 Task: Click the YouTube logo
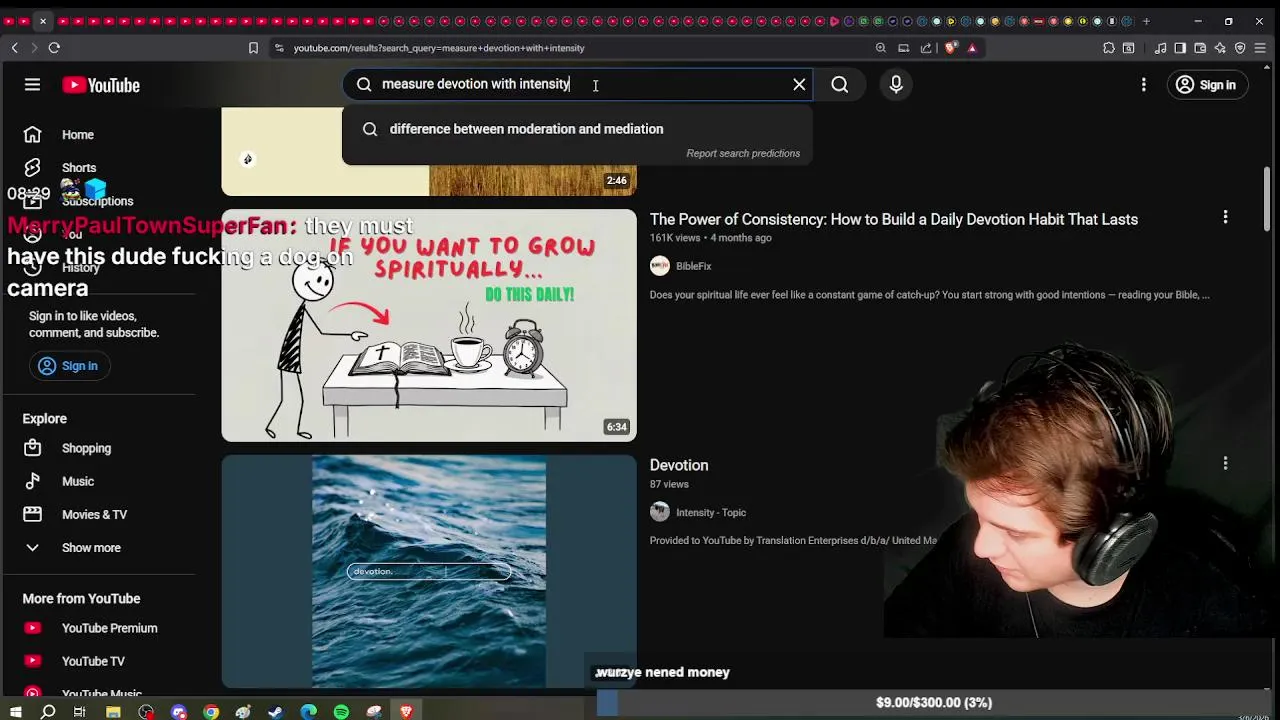[x=101, y=85]
